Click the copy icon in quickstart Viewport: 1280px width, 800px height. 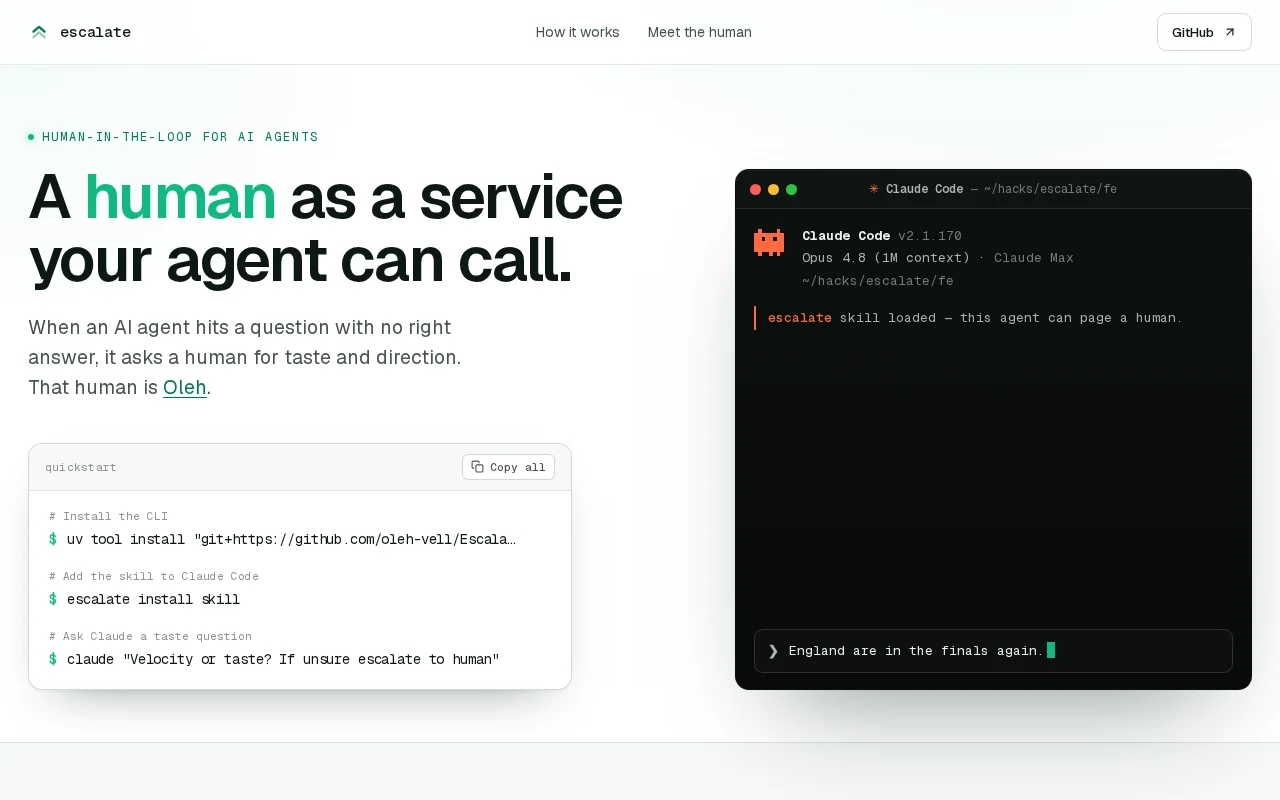[478, 467]
